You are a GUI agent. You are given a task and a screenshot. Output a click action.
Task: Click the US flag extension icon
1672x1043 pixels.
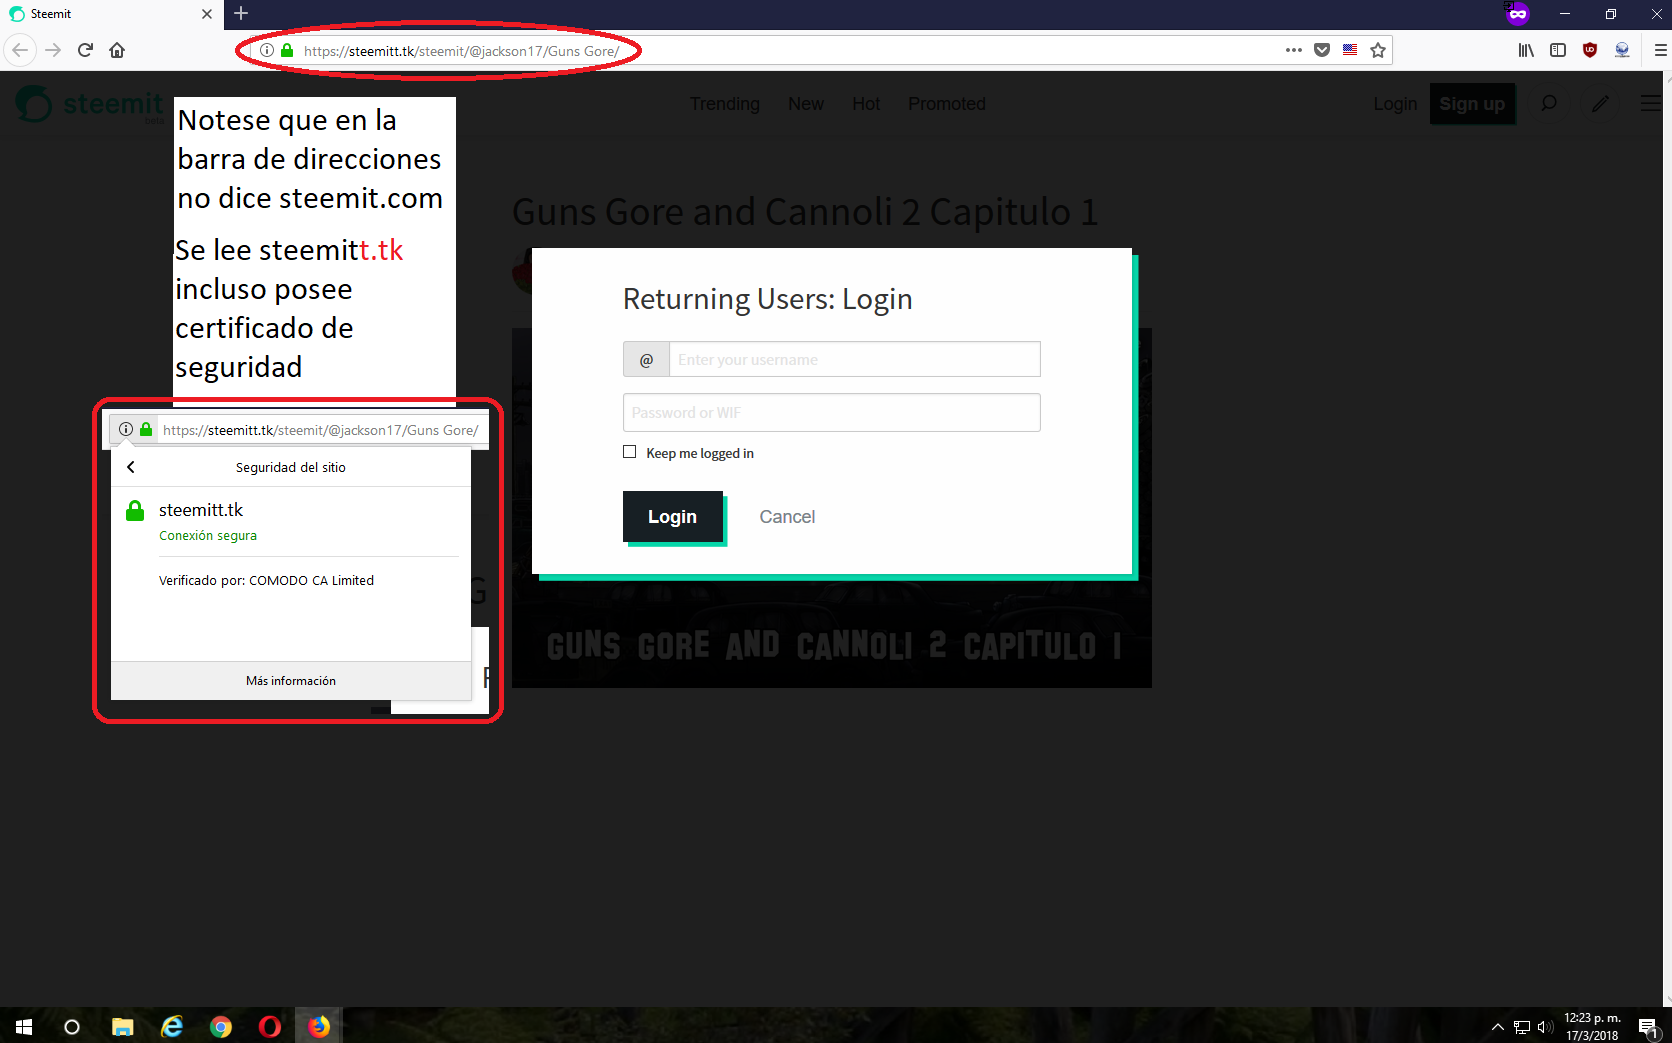click(x=1350, y=50)
